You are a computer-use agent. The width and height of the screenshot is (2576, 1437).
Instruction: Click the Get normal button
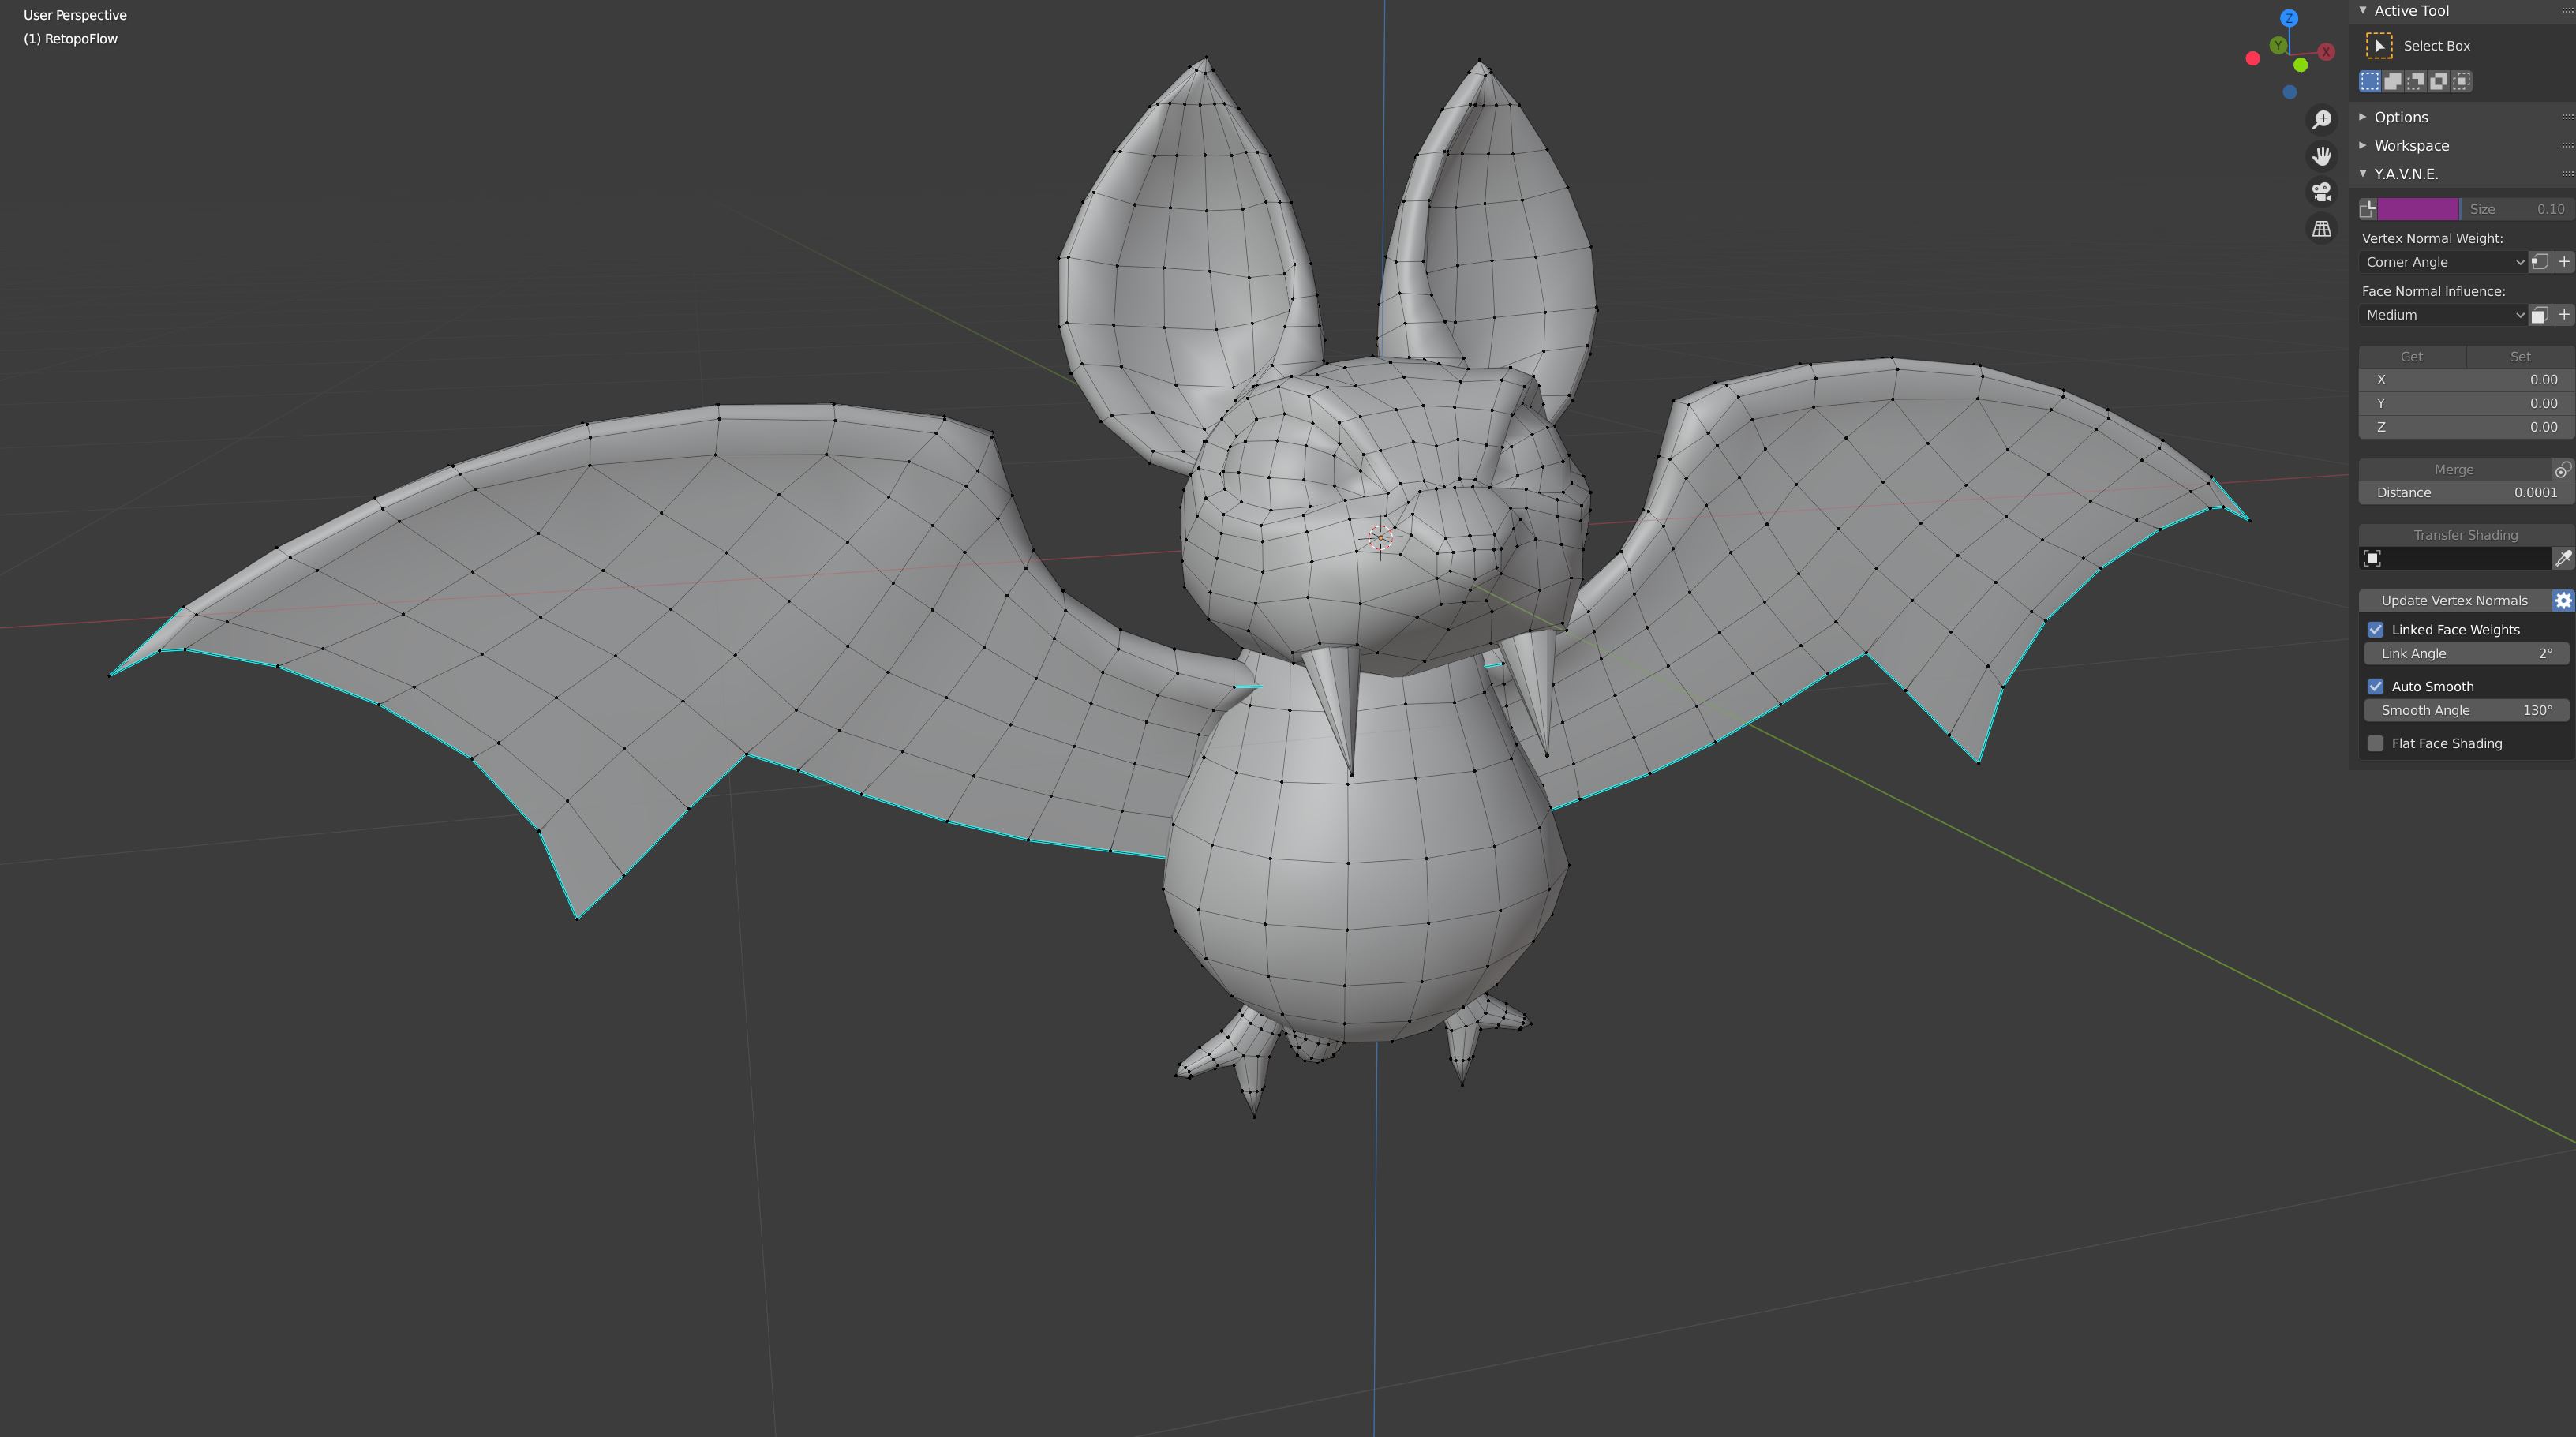point(2412,356)
